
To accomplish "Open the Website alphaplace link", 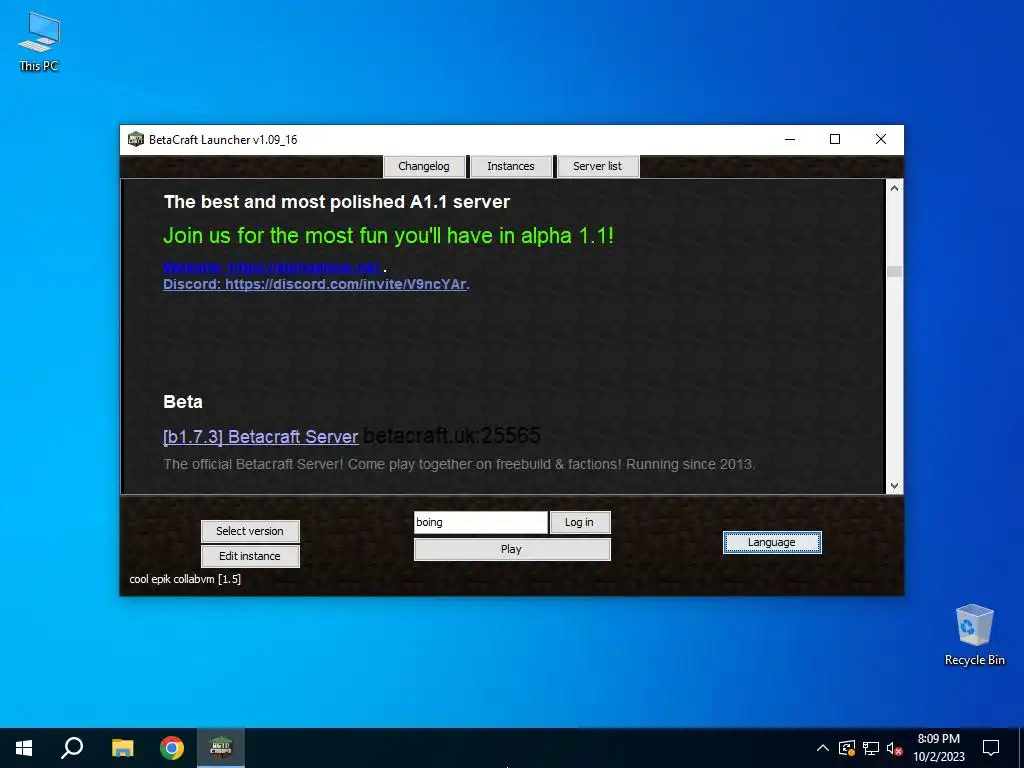I will coord(272,267).
